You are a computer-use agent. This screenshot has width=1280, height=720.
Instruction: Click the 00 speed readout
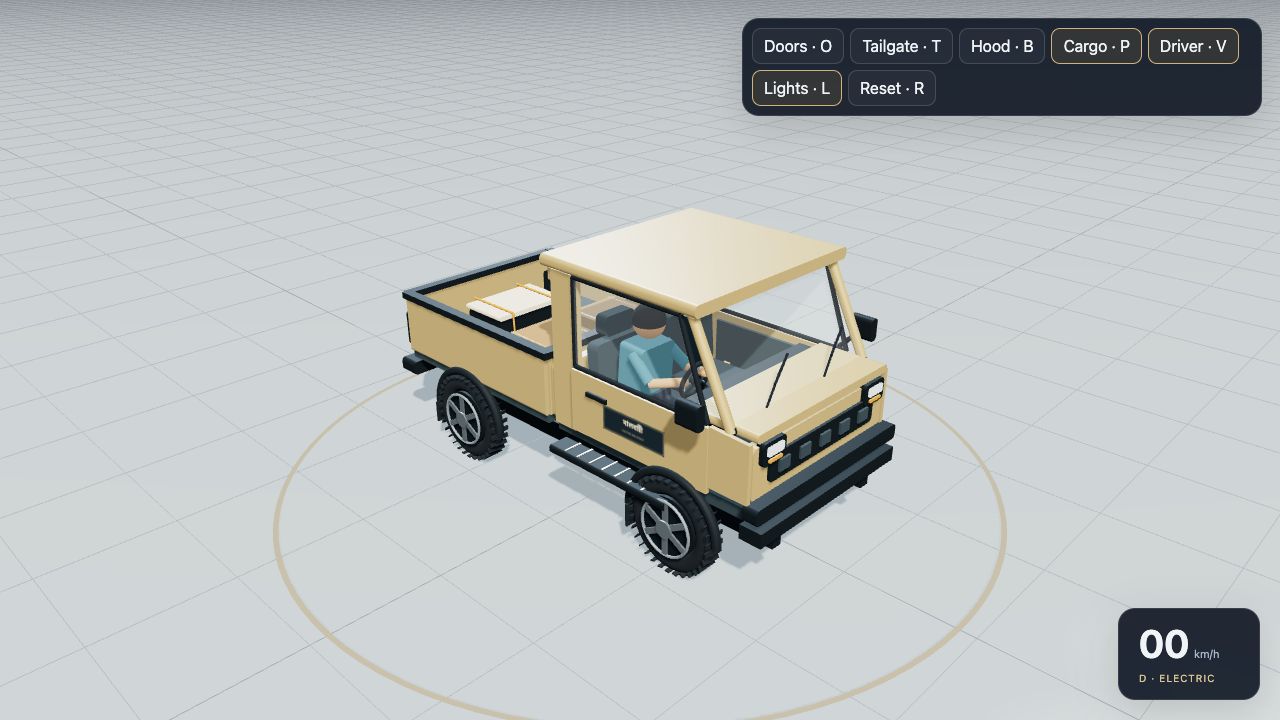[x=1163, y=645]
